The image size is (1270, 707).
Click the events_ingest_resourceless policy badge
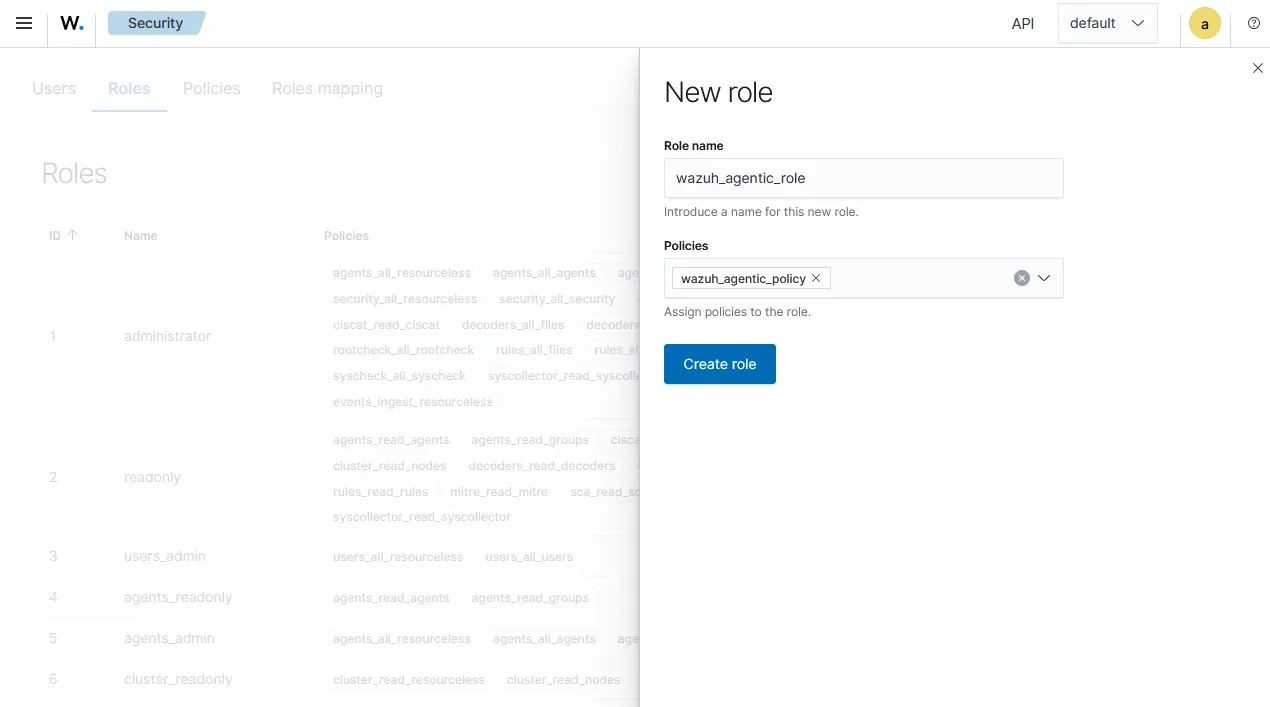[x=413, y=402]
